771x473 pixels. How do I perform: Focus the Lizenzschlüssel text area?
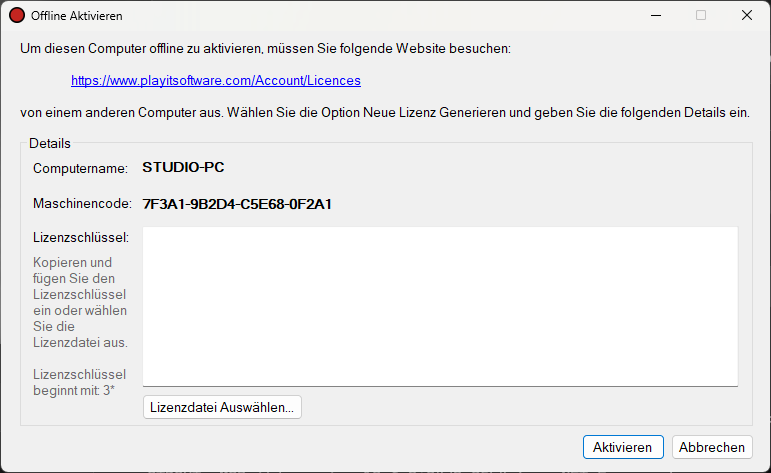click(440, 306)
